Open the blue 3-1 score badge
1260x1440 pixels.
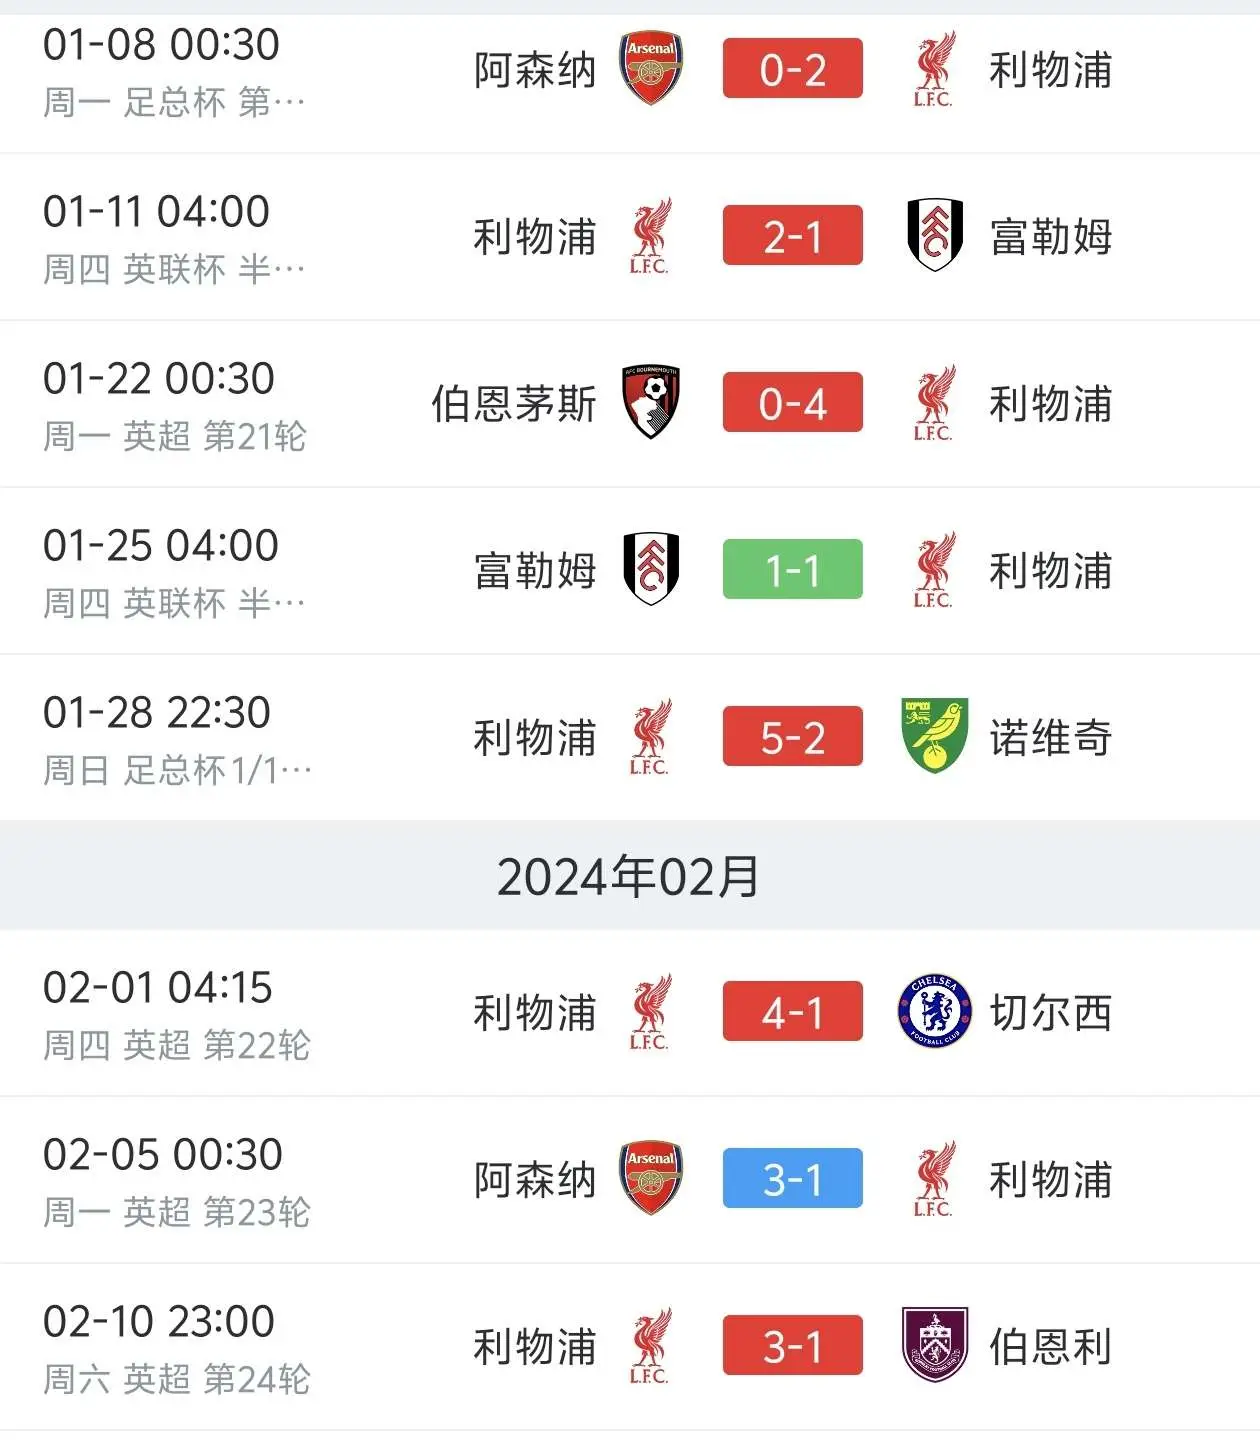(793, 1178)
